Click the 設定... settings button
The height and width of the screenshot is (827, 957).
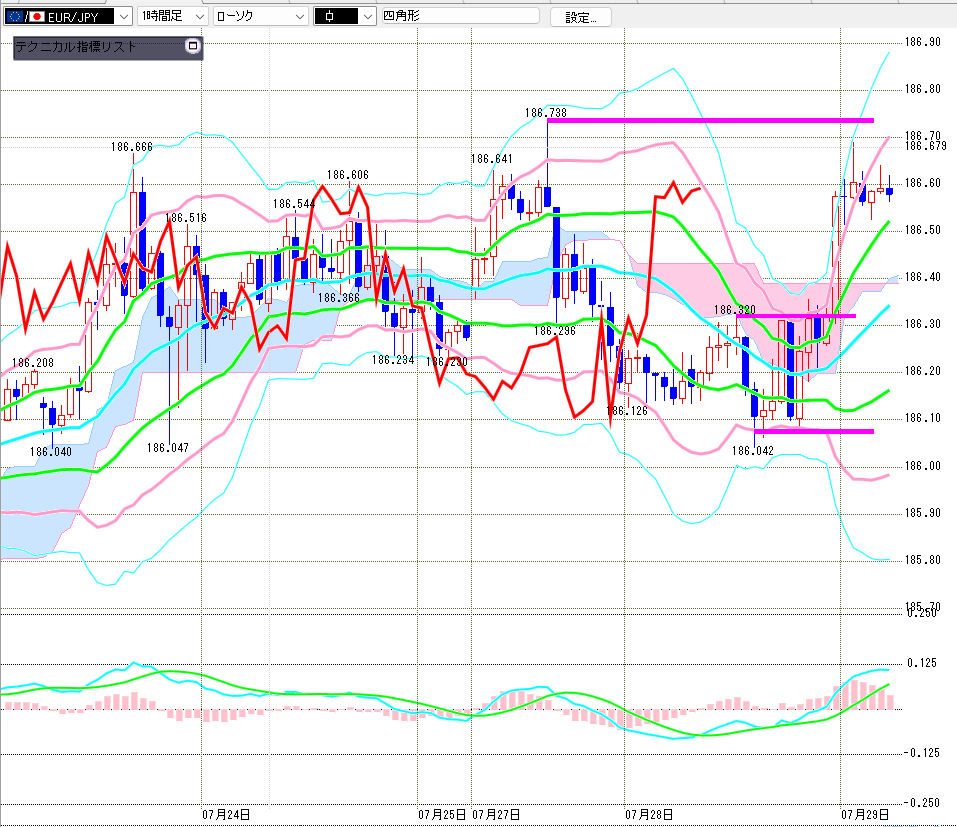(581, 17)
